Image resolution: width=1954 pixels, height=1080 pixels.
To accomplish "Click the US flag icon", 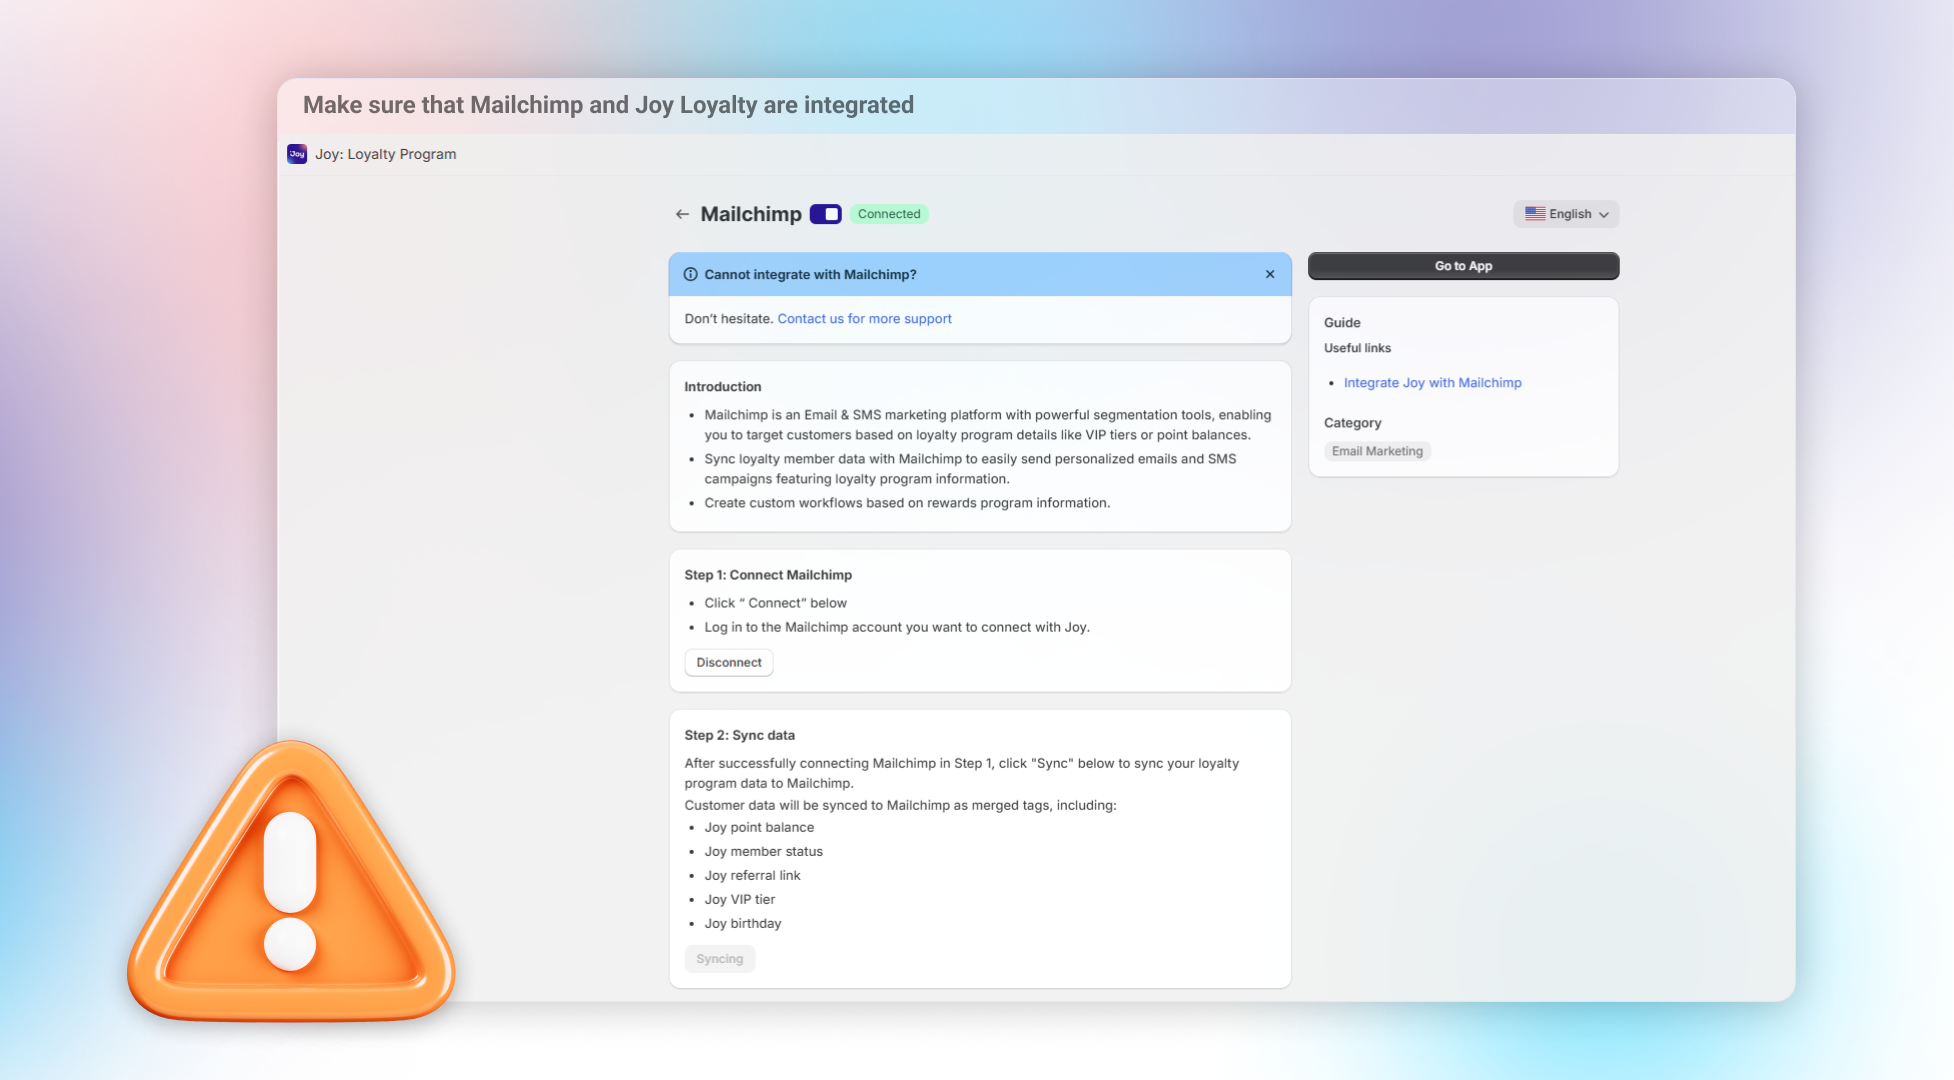I will pos(1535,214).
